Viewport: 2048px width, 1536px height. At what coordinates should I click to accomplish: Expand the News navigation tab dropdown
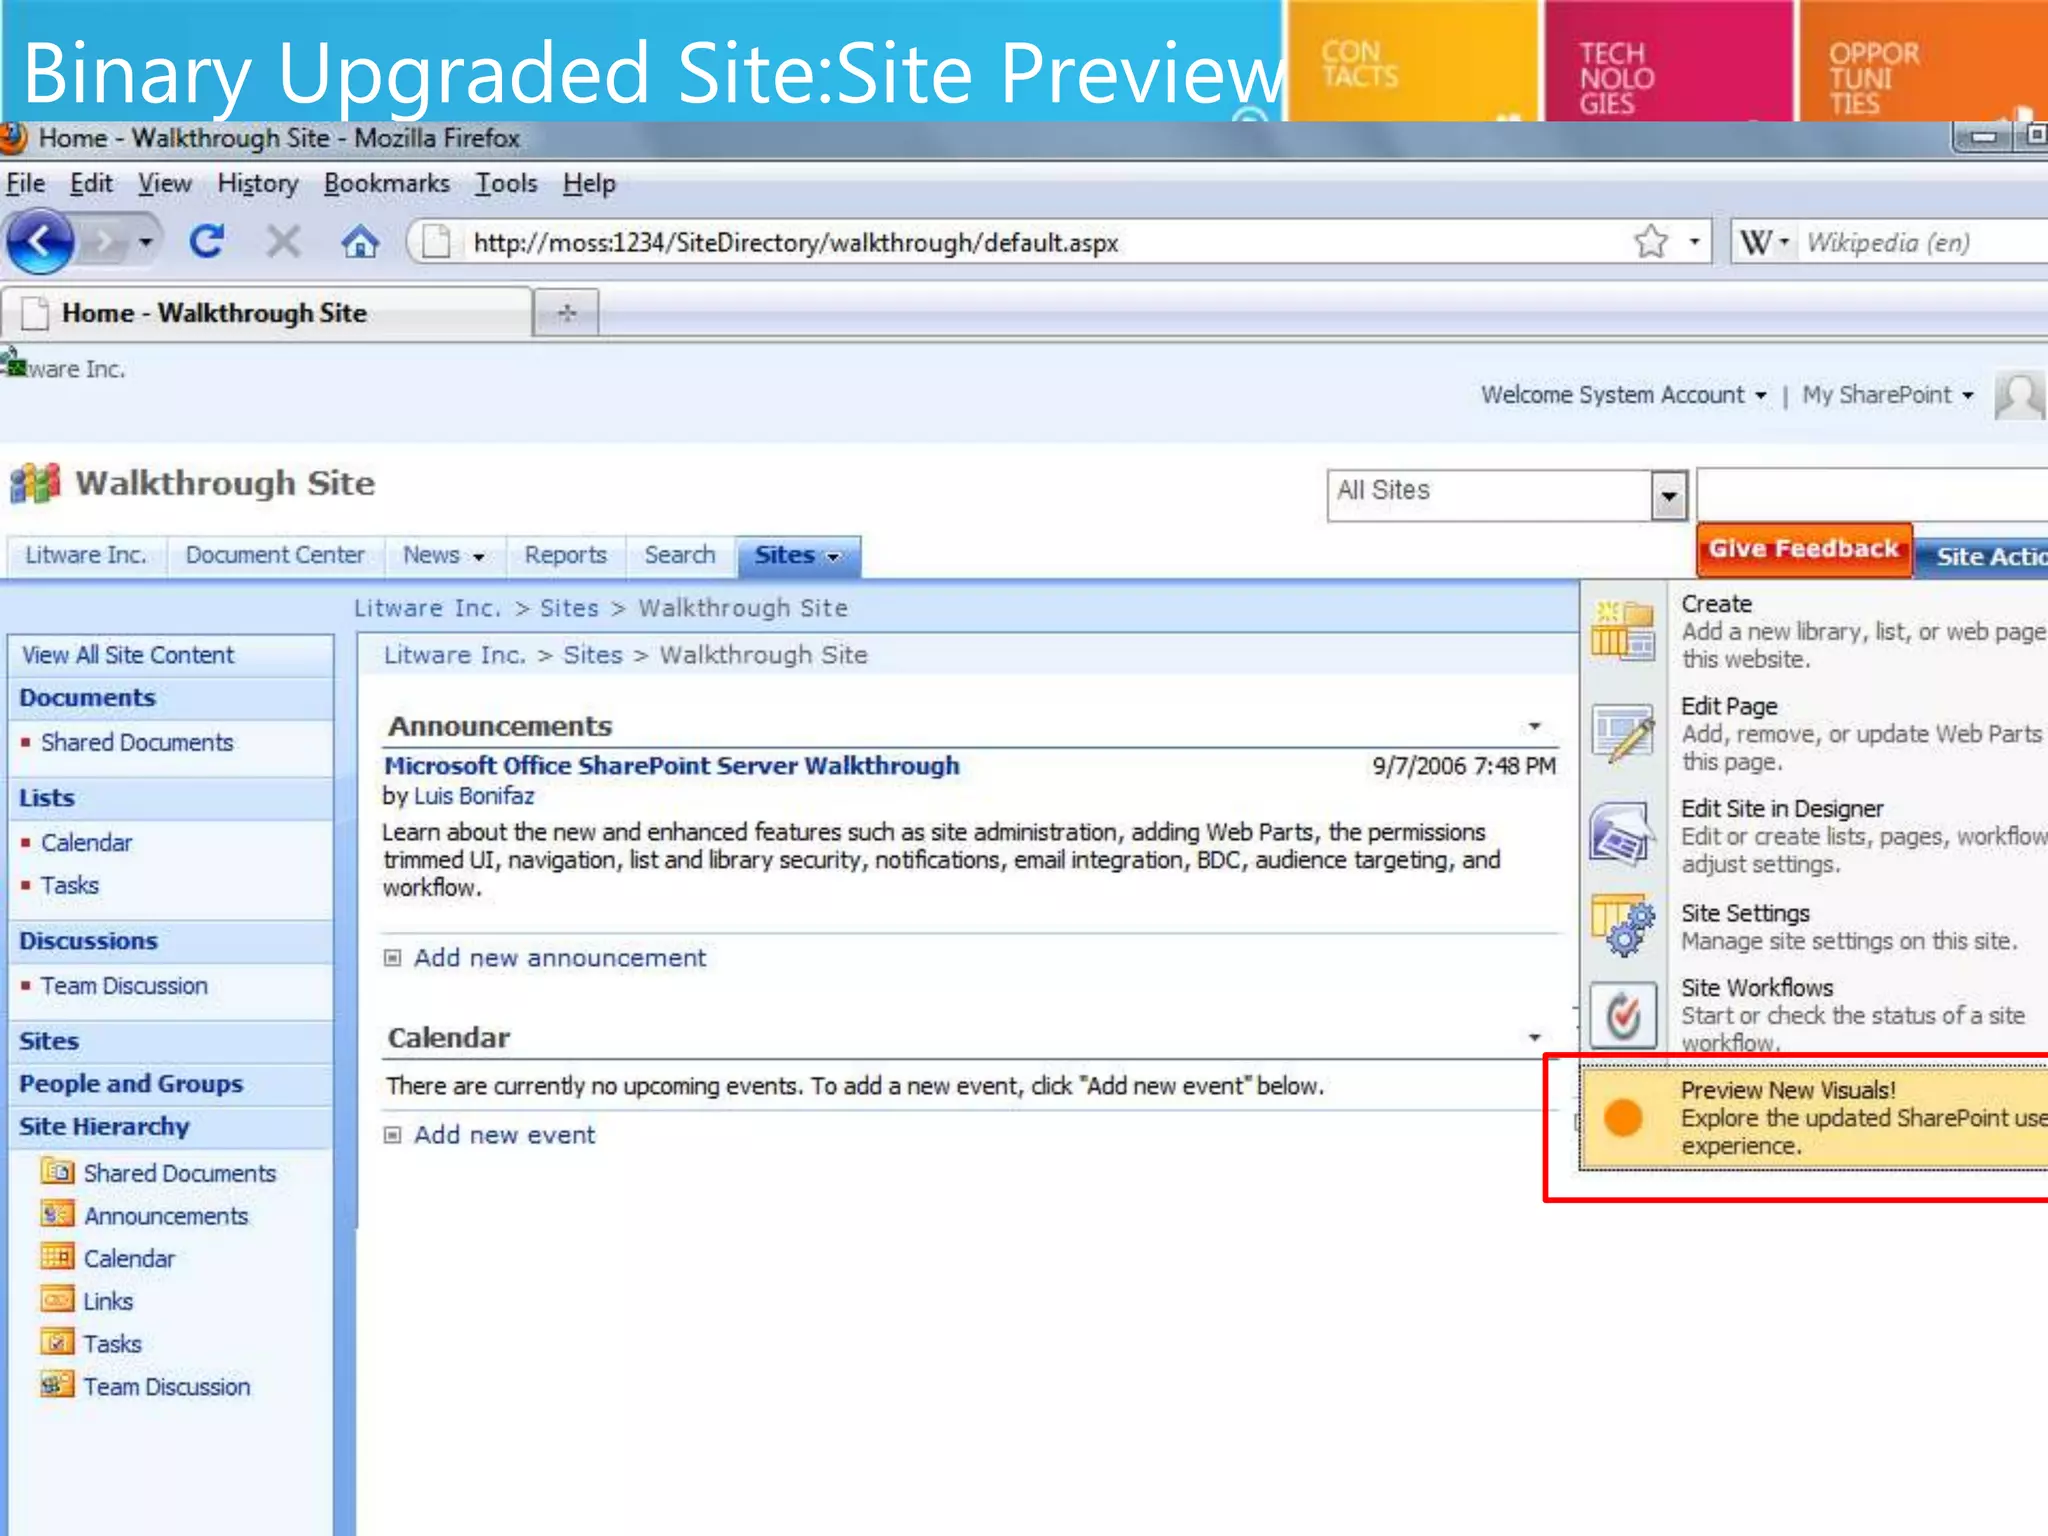coord(478,557)
